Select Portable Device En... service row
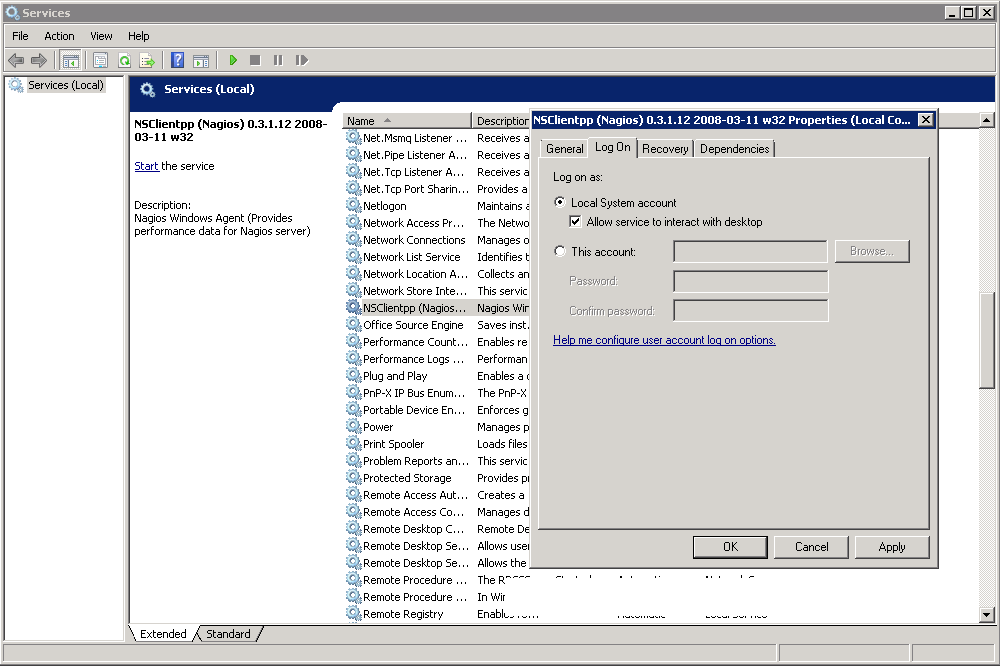This screenshot has height=666, width=1000. (x=438, y=410)
